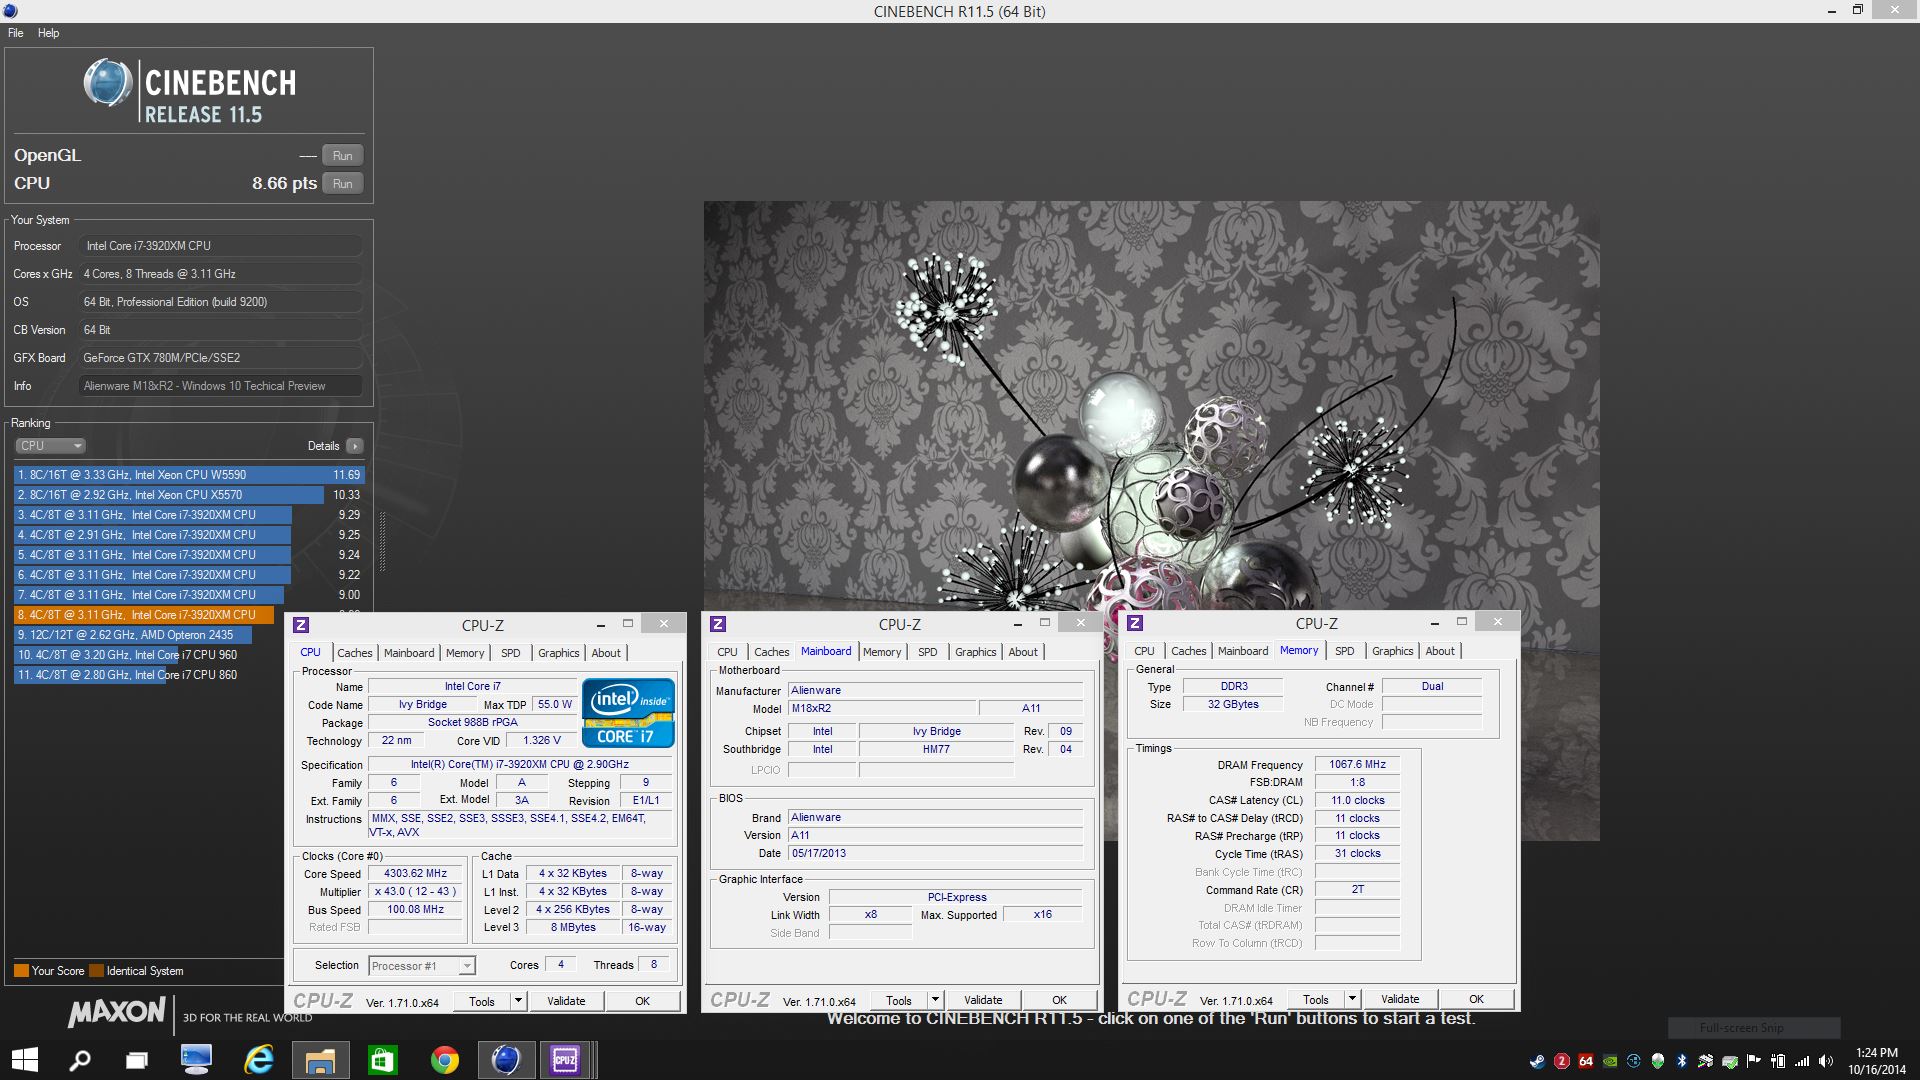Open File Explorer from taskbar
Viewport: 1920px width, 1080px height.
(320, 1060)
